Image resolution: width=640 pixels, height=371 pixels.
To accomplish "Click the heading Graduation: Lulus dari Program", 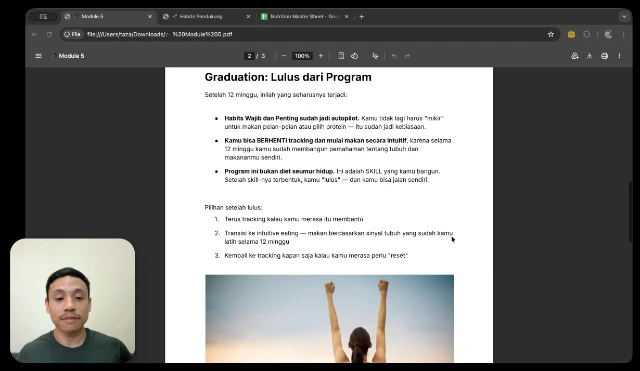I will point(288,77).
